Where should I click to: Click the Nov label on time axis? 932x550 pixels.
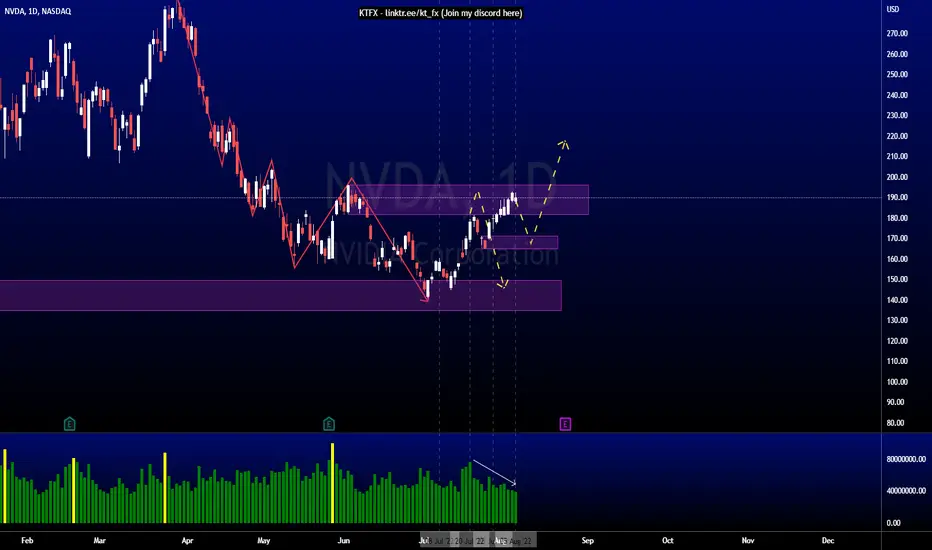click(748, 540)
